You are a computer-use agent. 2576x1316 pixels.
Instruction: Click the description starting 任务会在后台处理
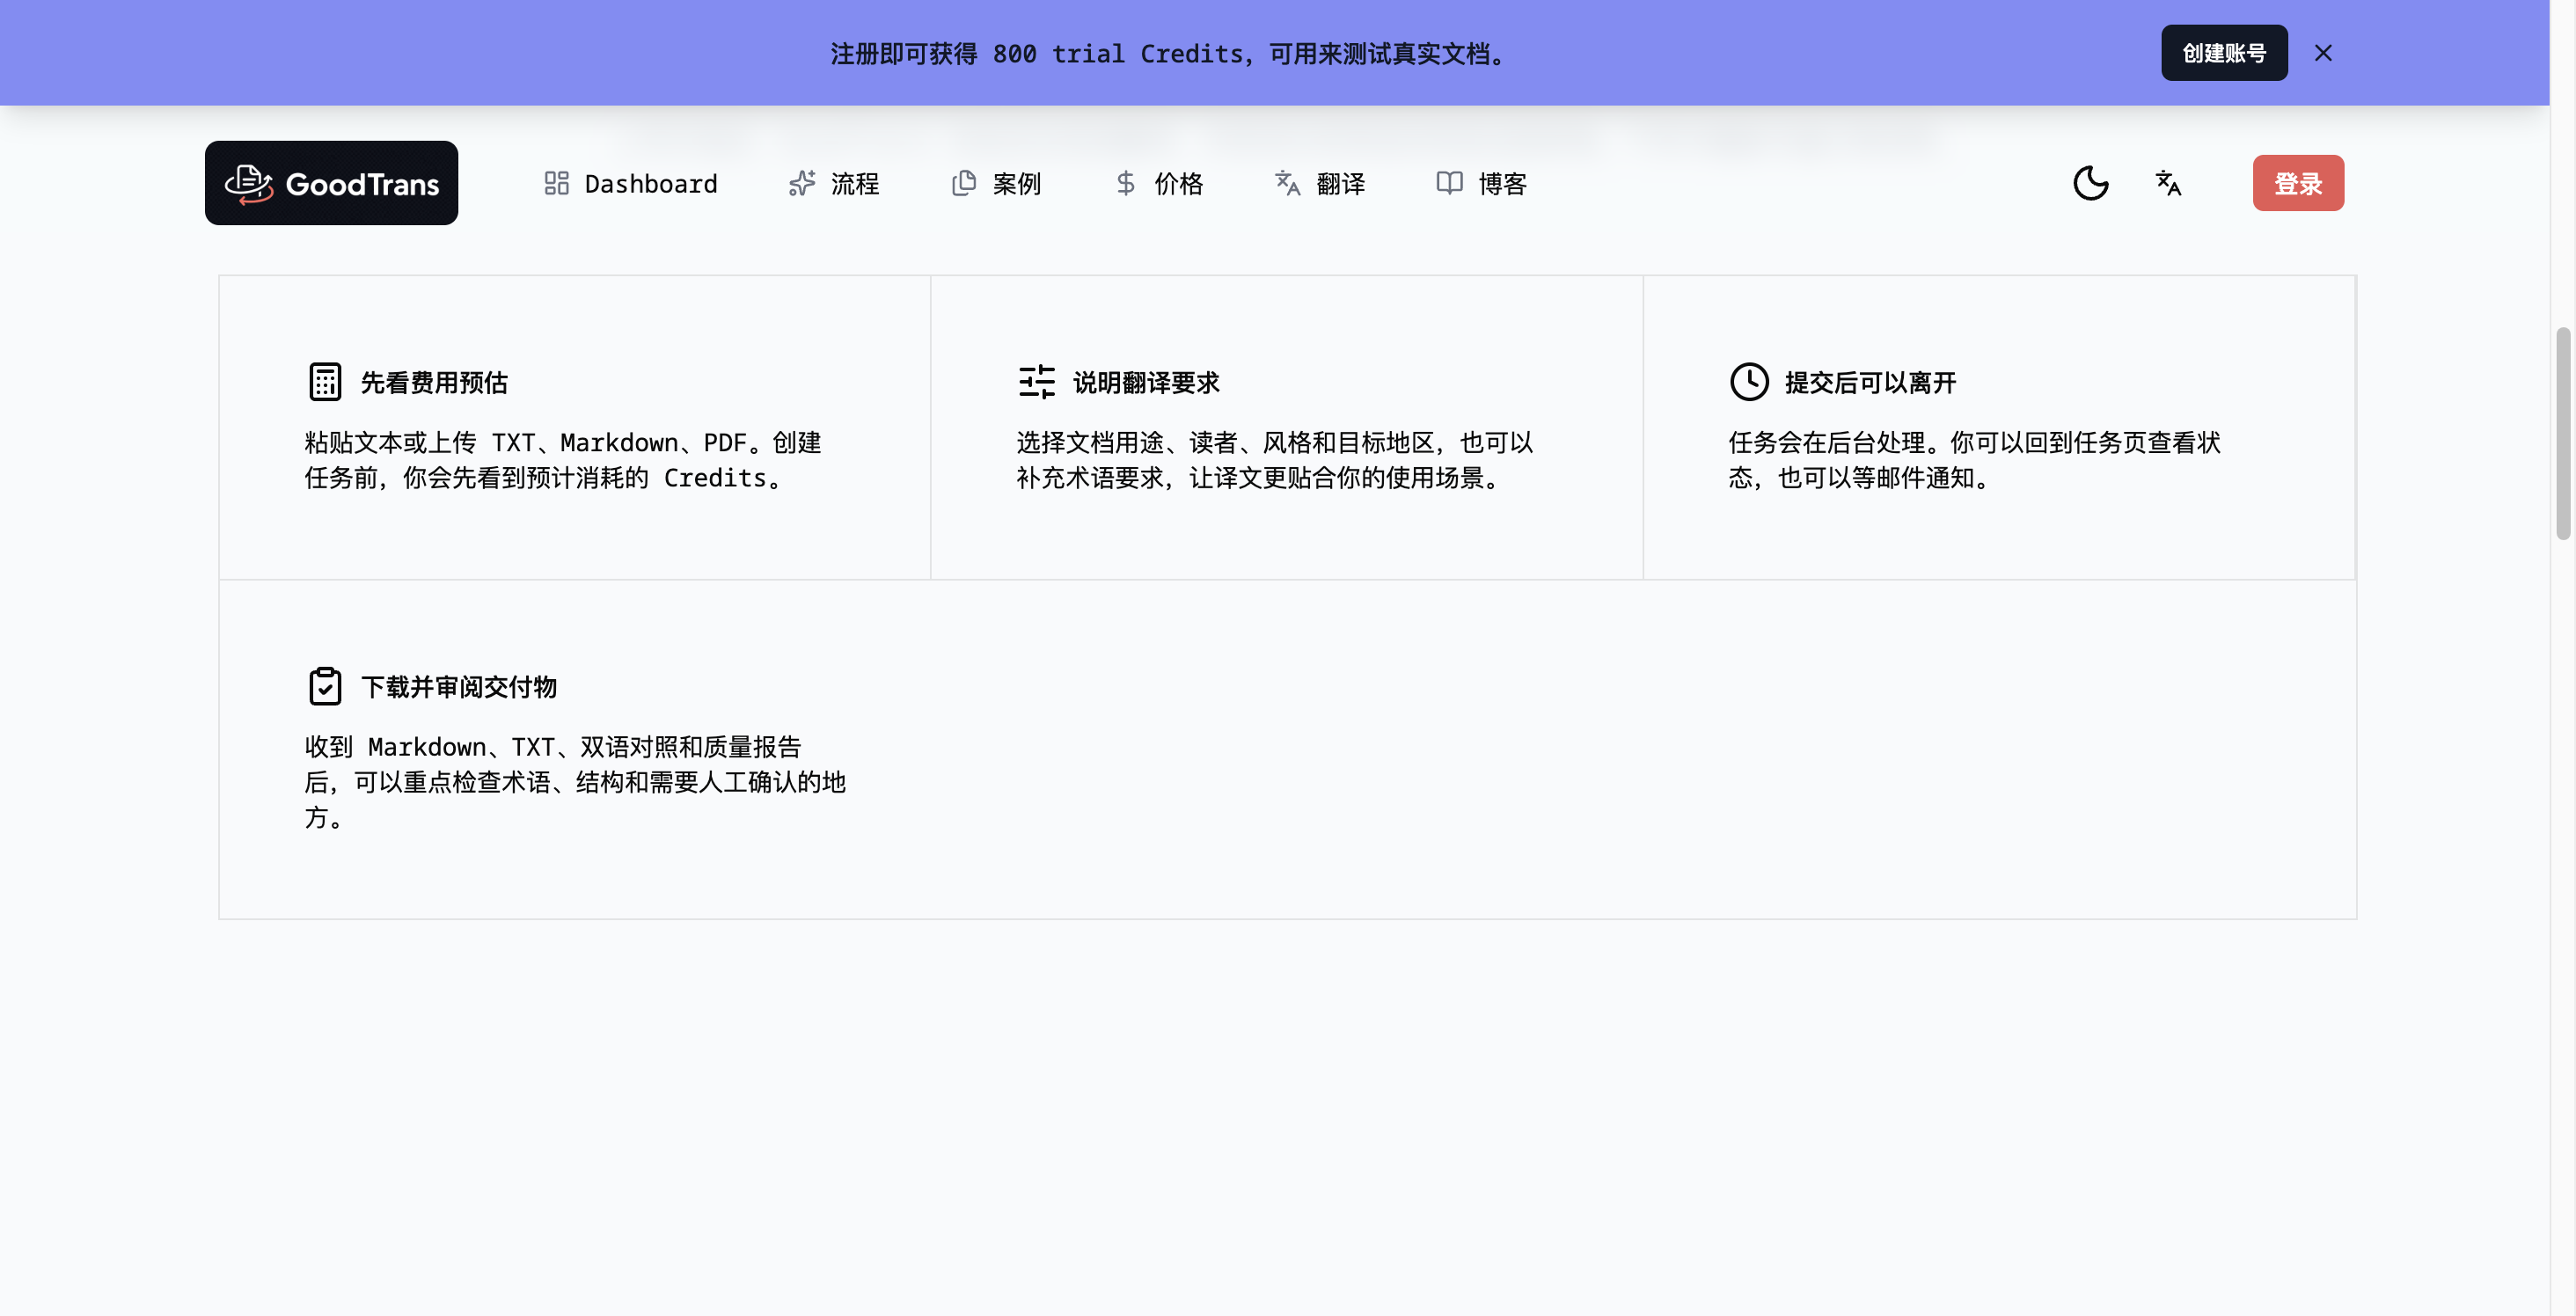click(x=1974, y=460)
